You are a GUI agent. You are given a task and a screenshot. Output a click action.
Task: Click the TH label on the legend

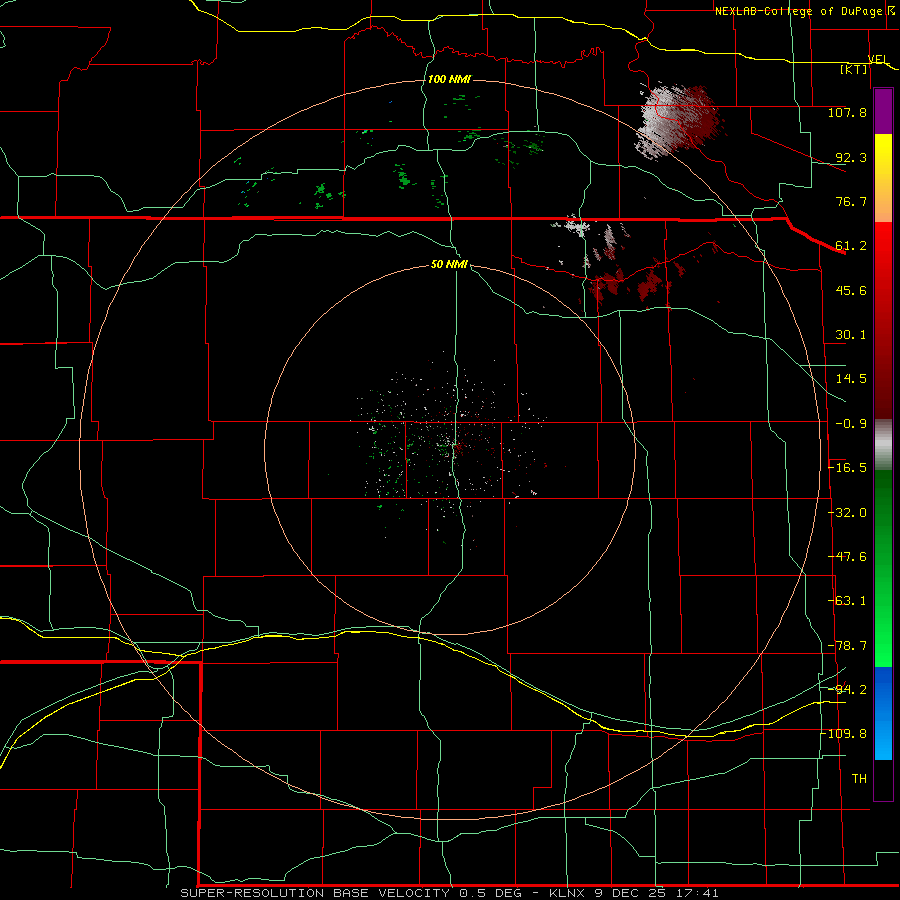[859, 779]
